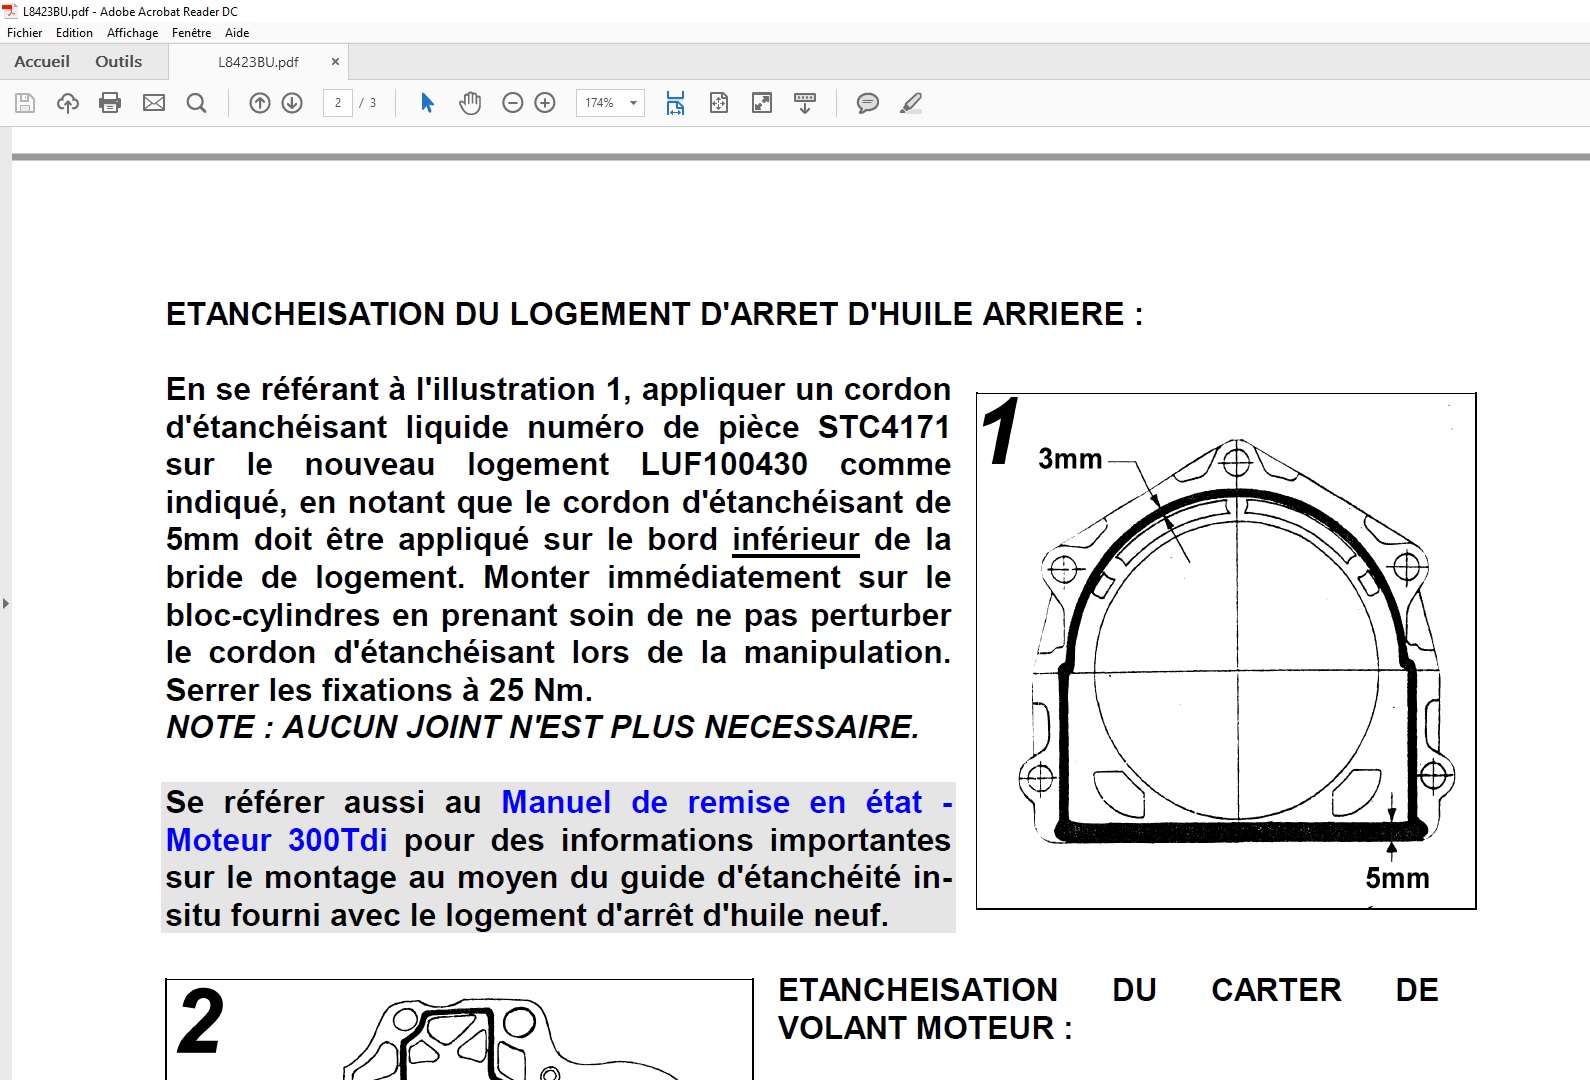This screenshot has width=1590, height=1080.
Task: Open the Affichage menu
Action: coord(132,33)
